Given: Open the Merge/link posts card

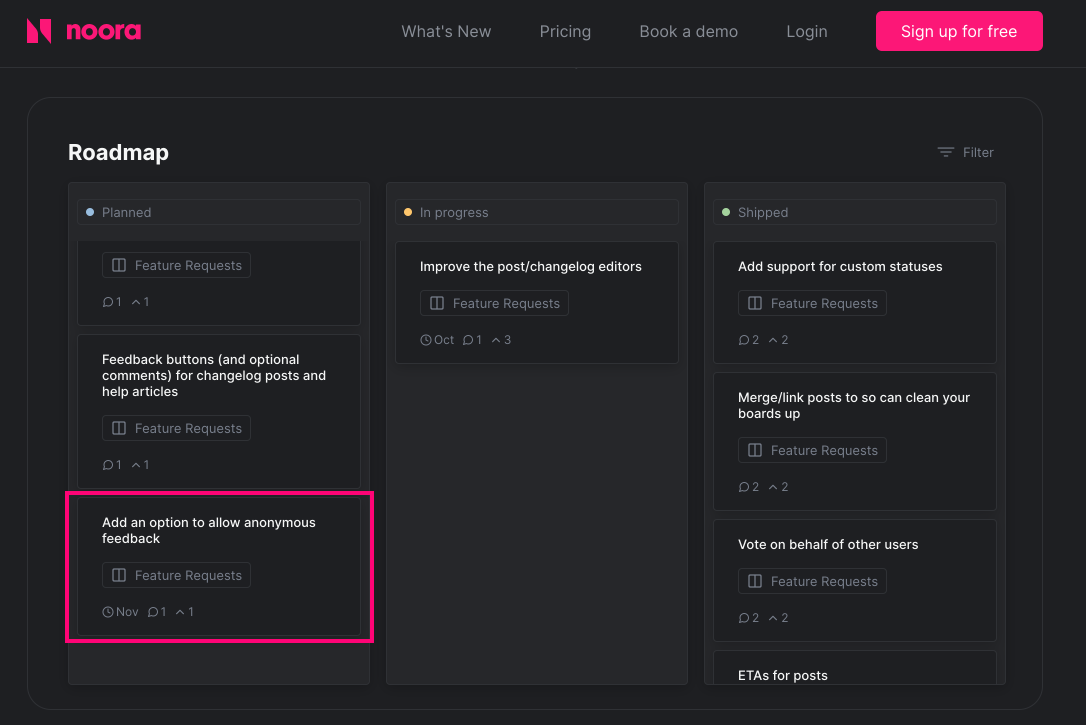Looking at the screenshot, I should (x=855, y=442).
